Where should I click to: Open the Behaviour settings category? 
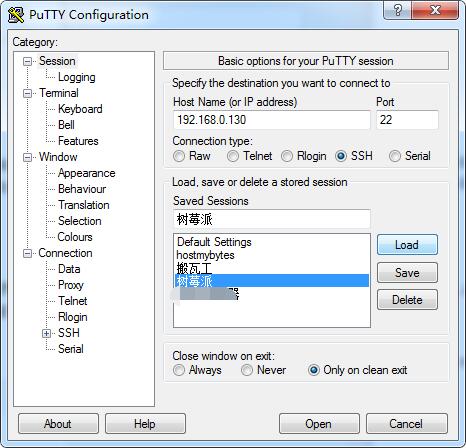(x=82, y=189)
